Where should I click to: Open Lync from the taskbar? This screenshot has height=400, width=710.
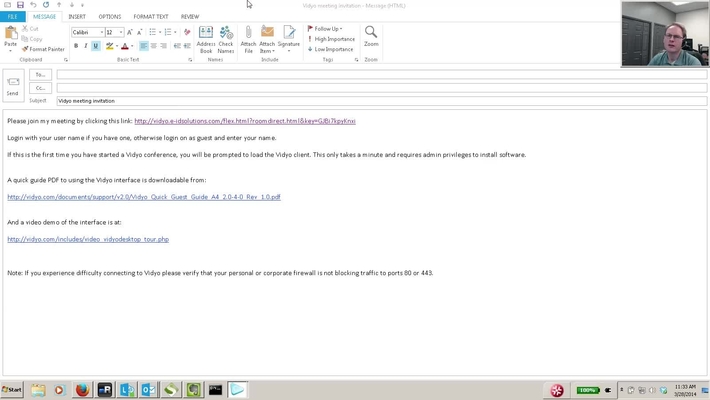(x=127, y=390)
